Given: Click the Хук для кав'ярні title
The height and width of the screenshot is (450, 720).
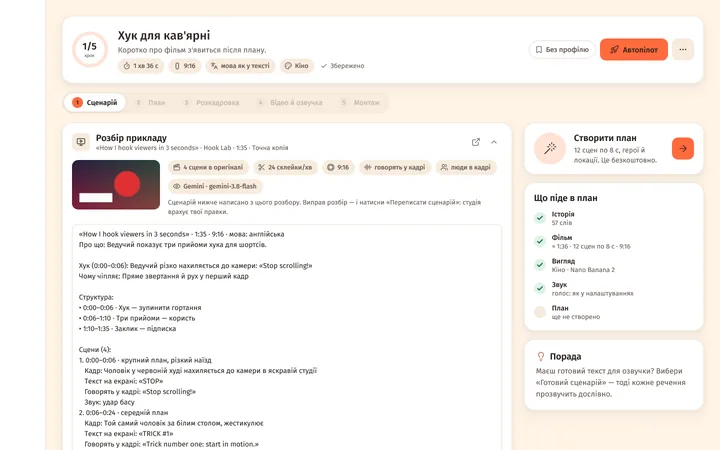Looking at the screenshot, I should [x=164, y=35].
